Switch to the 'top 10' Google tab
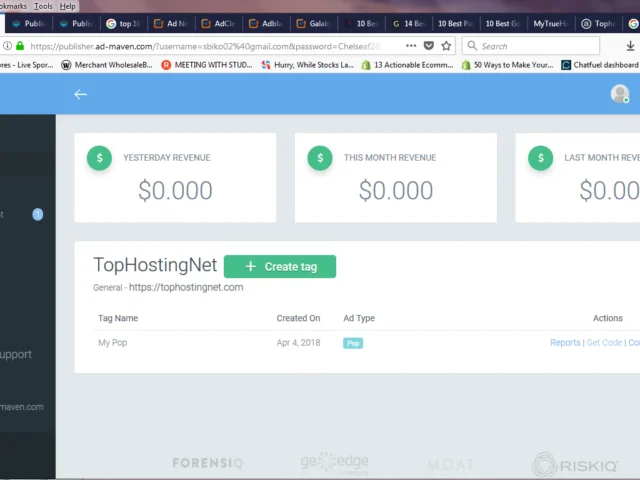 [x=123, y=24]
